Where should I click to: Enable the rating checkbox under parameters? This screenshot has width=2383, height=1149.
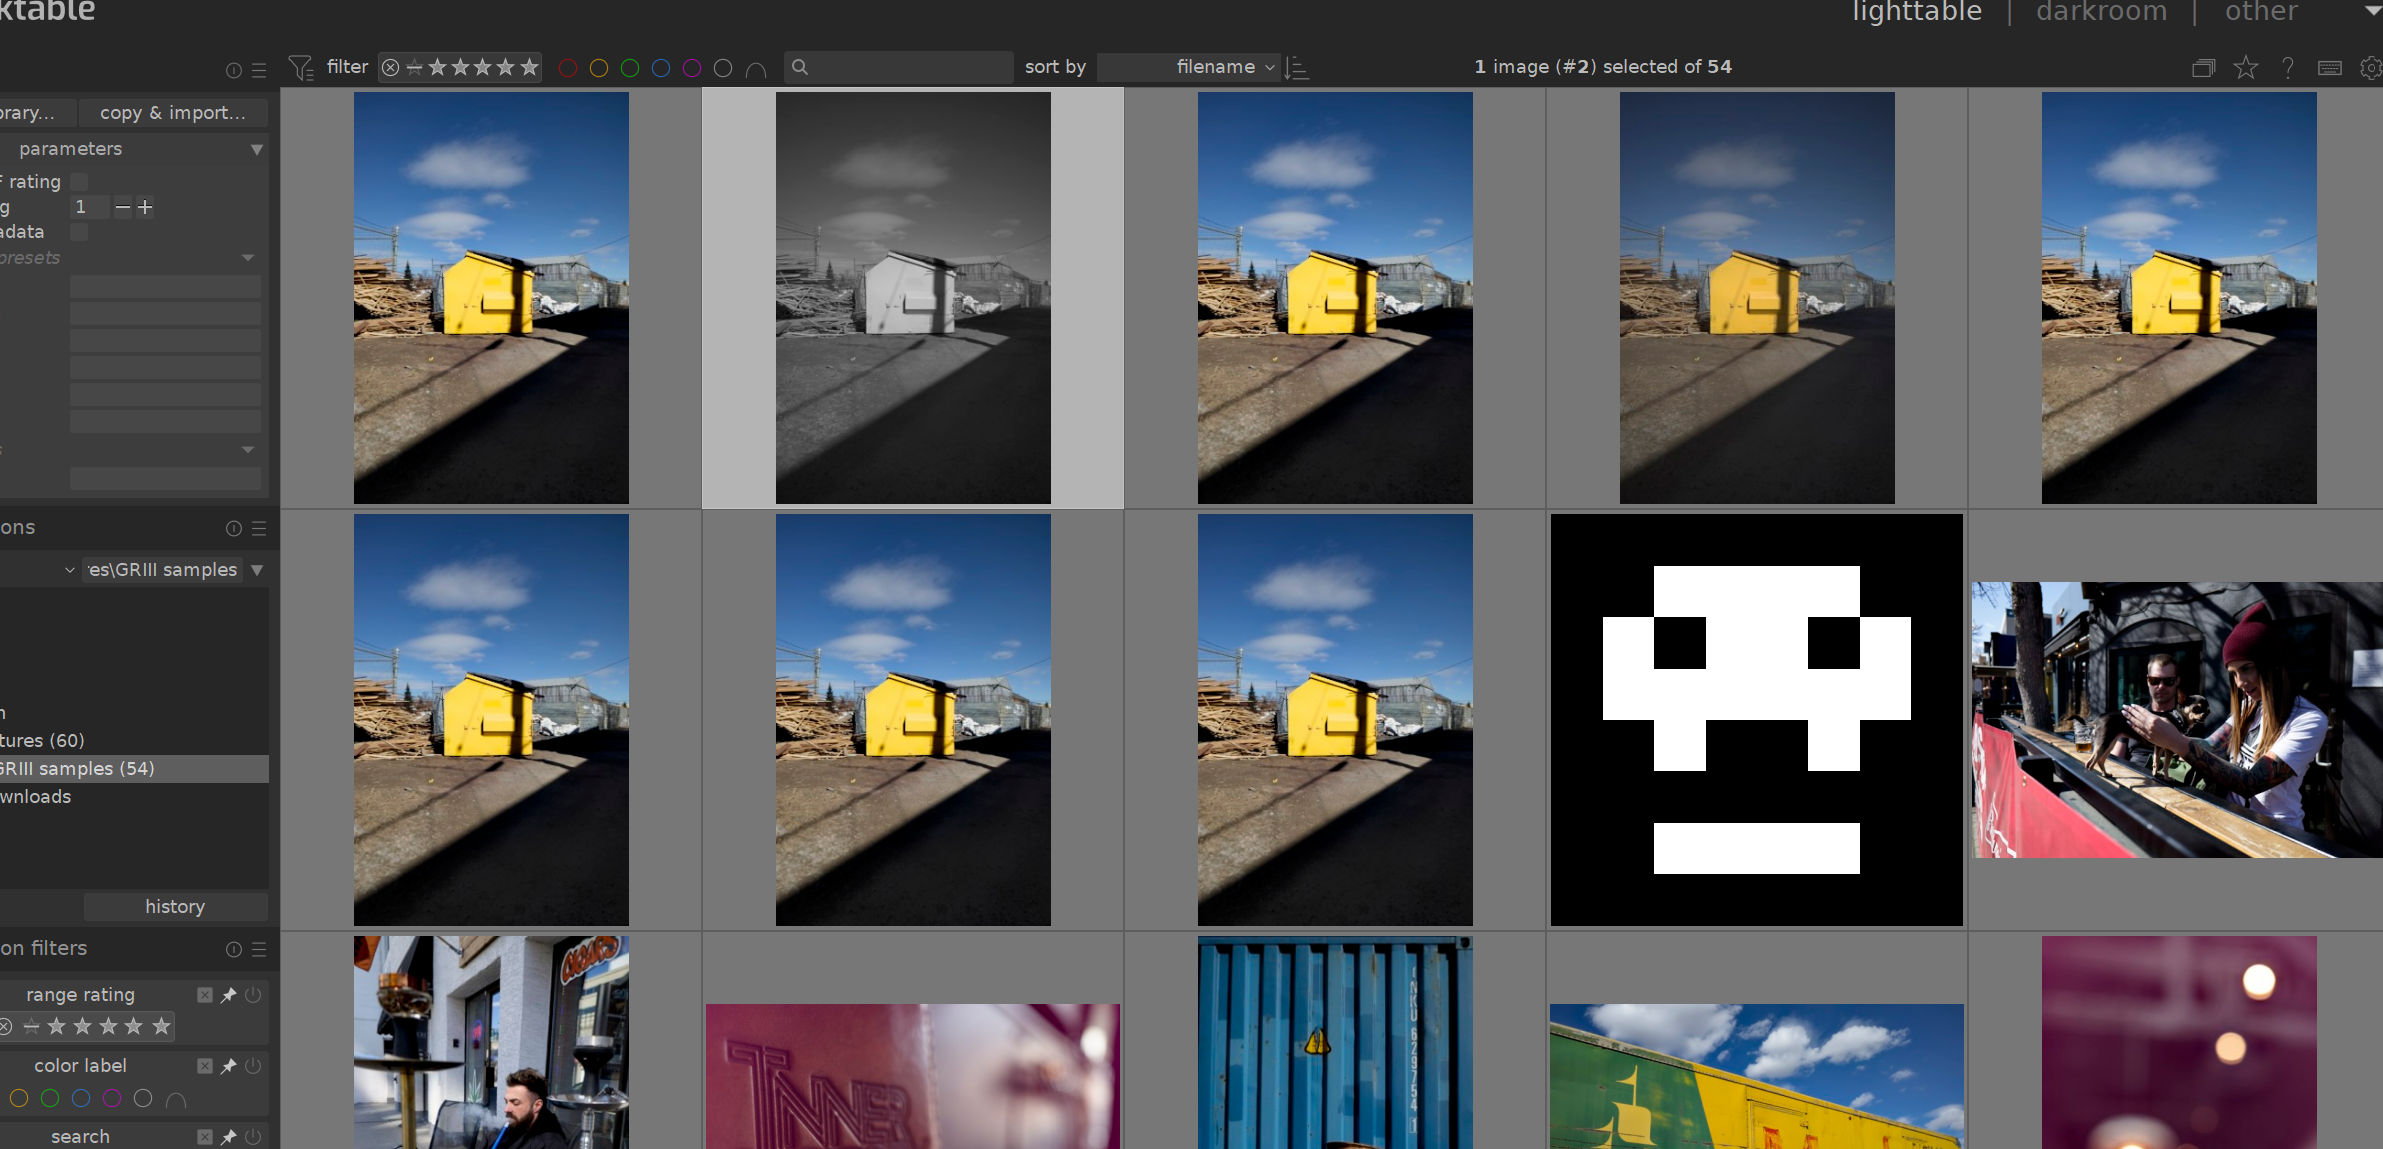click(x=80, y=181)
